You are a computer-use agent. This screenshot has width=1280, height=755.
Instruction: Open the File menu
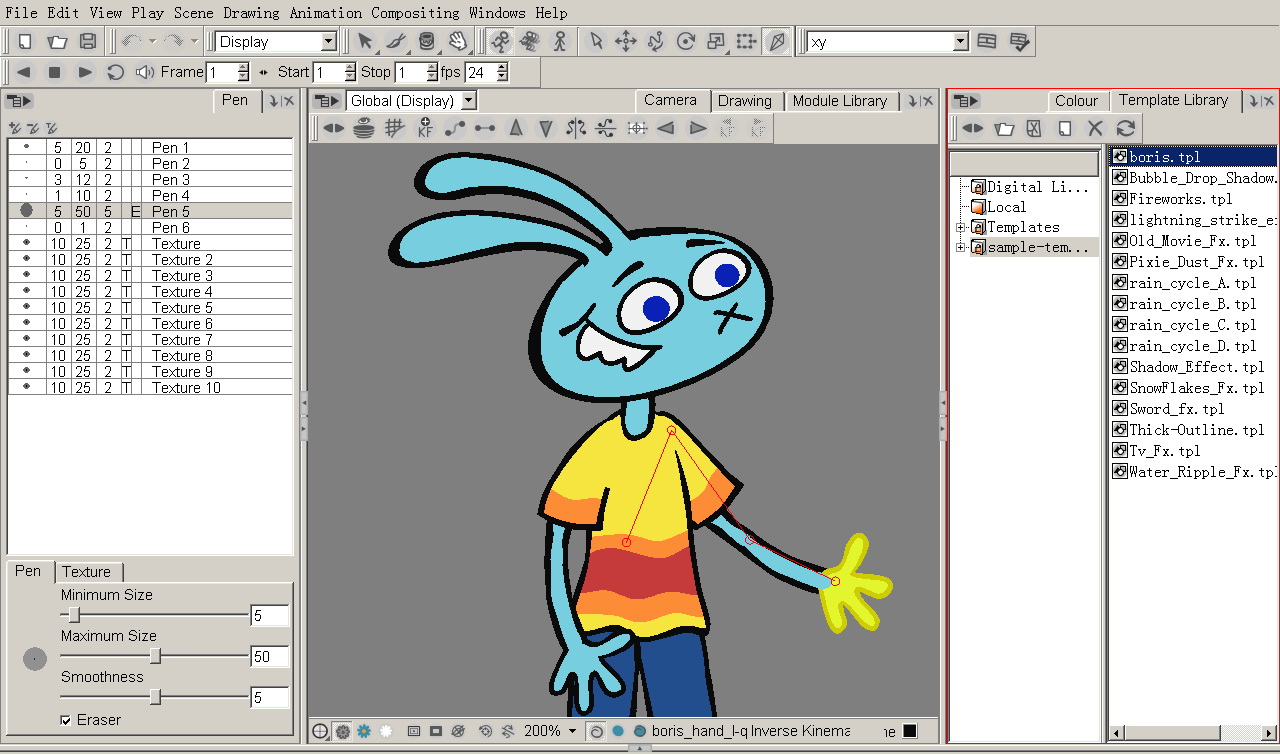click(x=22, y=13)
